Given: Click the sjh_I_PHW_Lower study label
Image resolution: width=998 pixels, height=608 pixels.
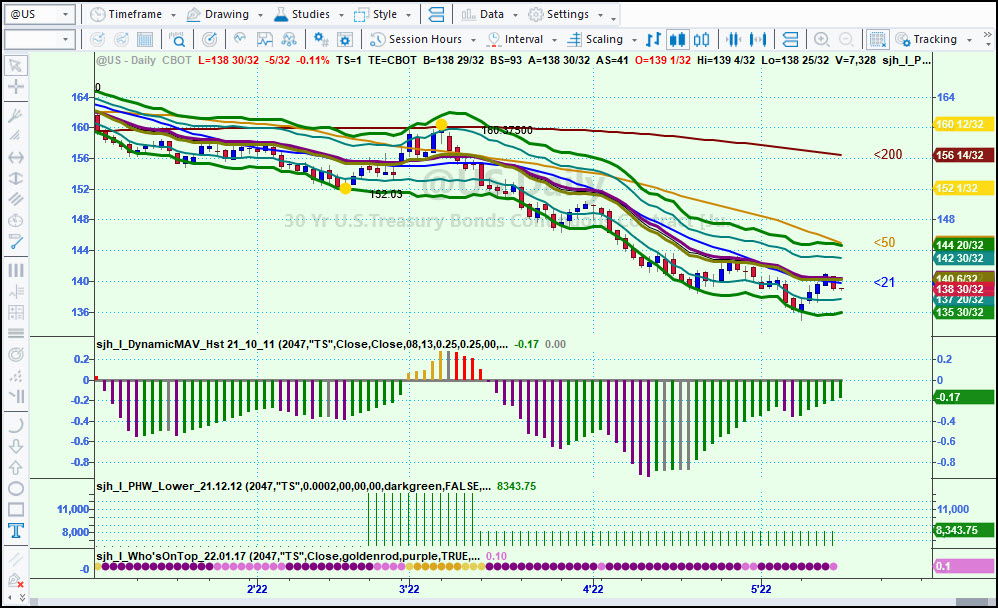Looking at the screenshot, I should click(294, 486).
